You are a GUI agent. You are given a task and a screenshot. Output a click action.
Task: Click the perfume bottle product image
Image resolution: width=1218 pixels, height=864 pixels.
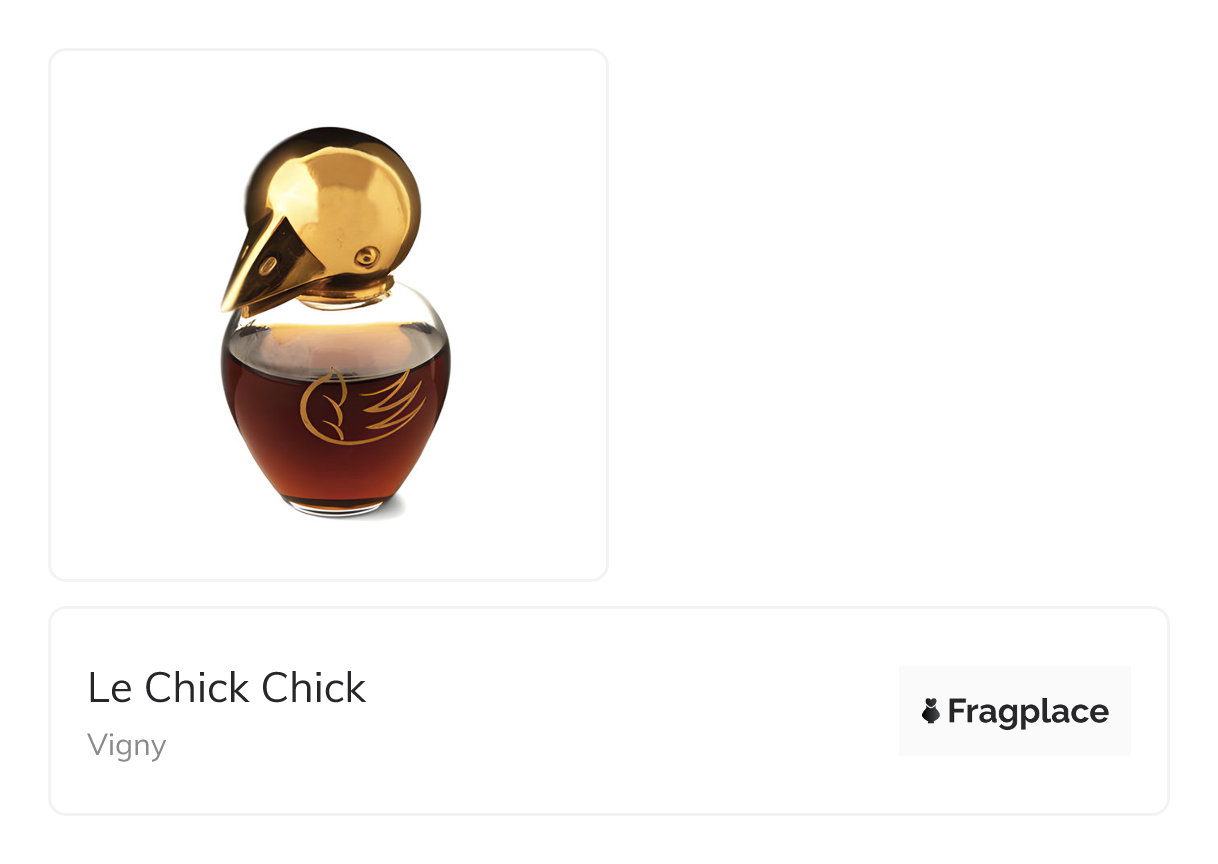click(x=334, y=321)
